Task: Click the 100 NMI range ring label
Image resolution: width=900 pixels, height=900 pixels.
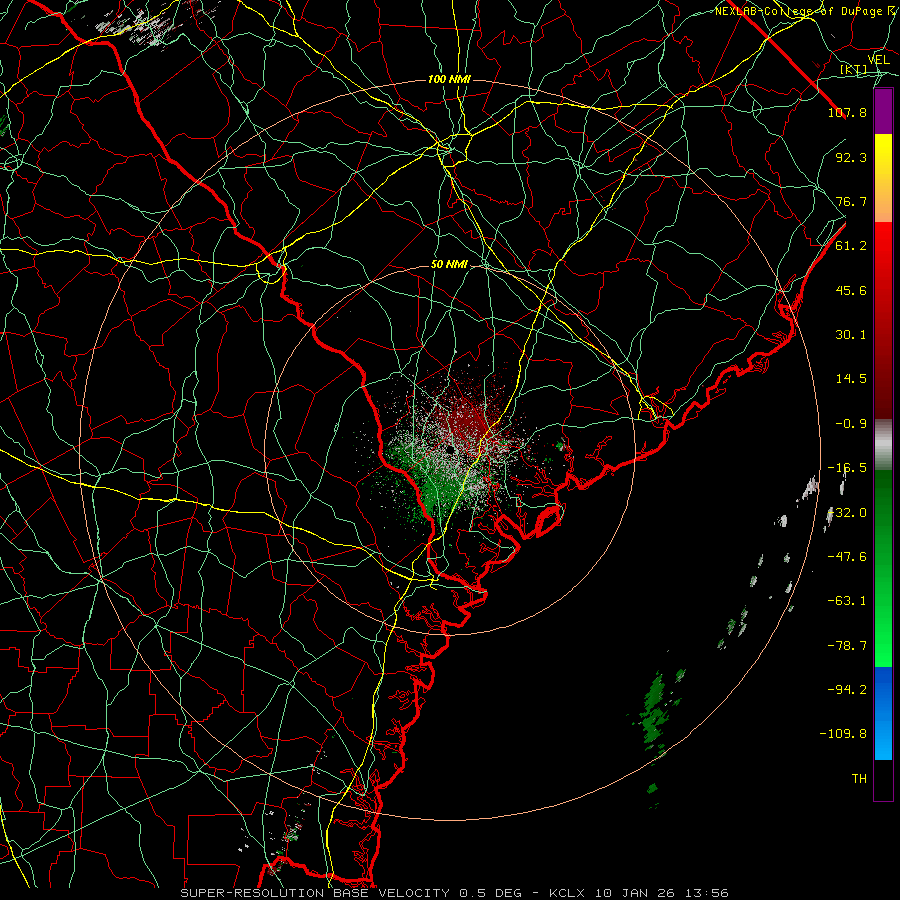Action: tap(449, 79)
